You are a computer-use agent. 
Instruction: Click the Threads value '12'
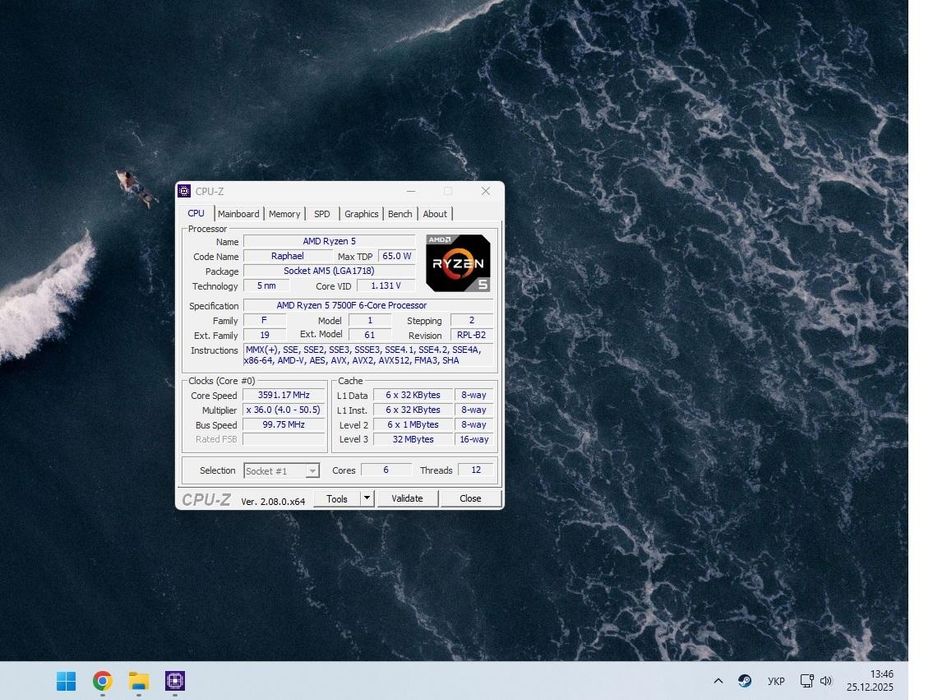point(476,470)
